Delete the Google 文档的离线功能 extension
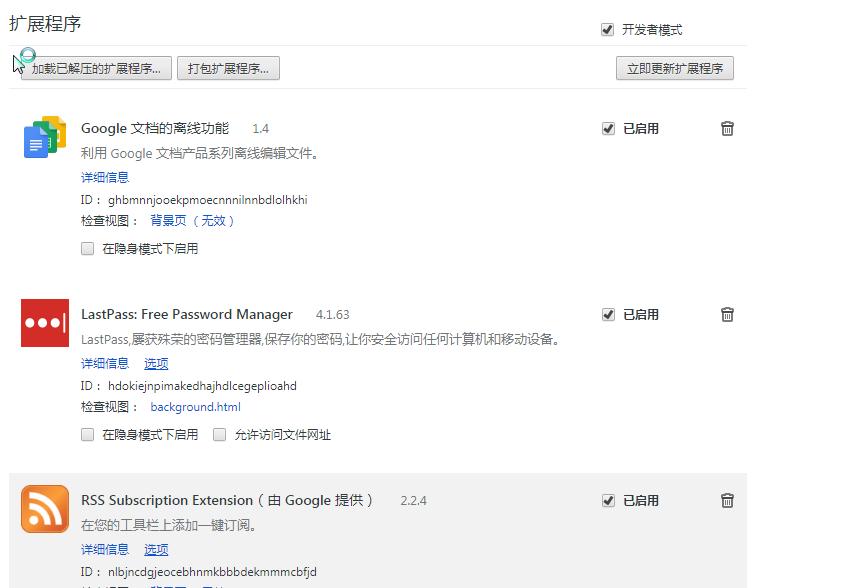 727,128
